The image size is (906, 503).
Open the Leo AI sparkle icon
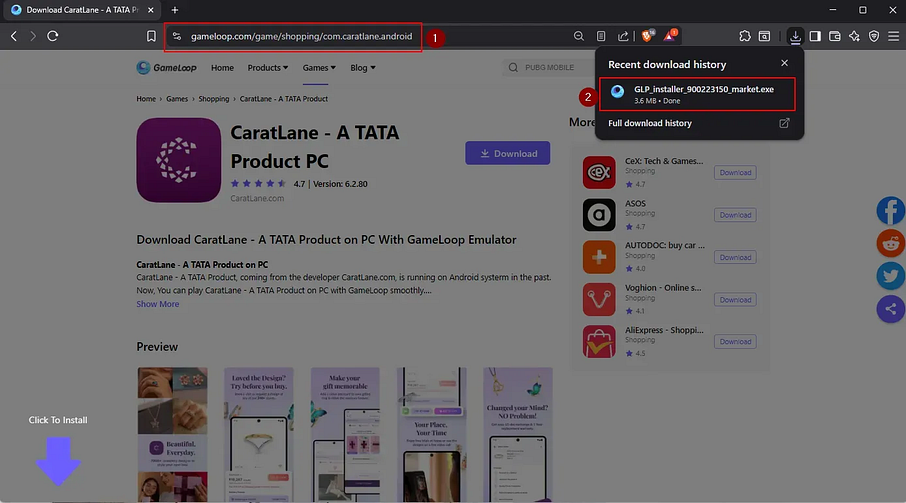point(854,36)
